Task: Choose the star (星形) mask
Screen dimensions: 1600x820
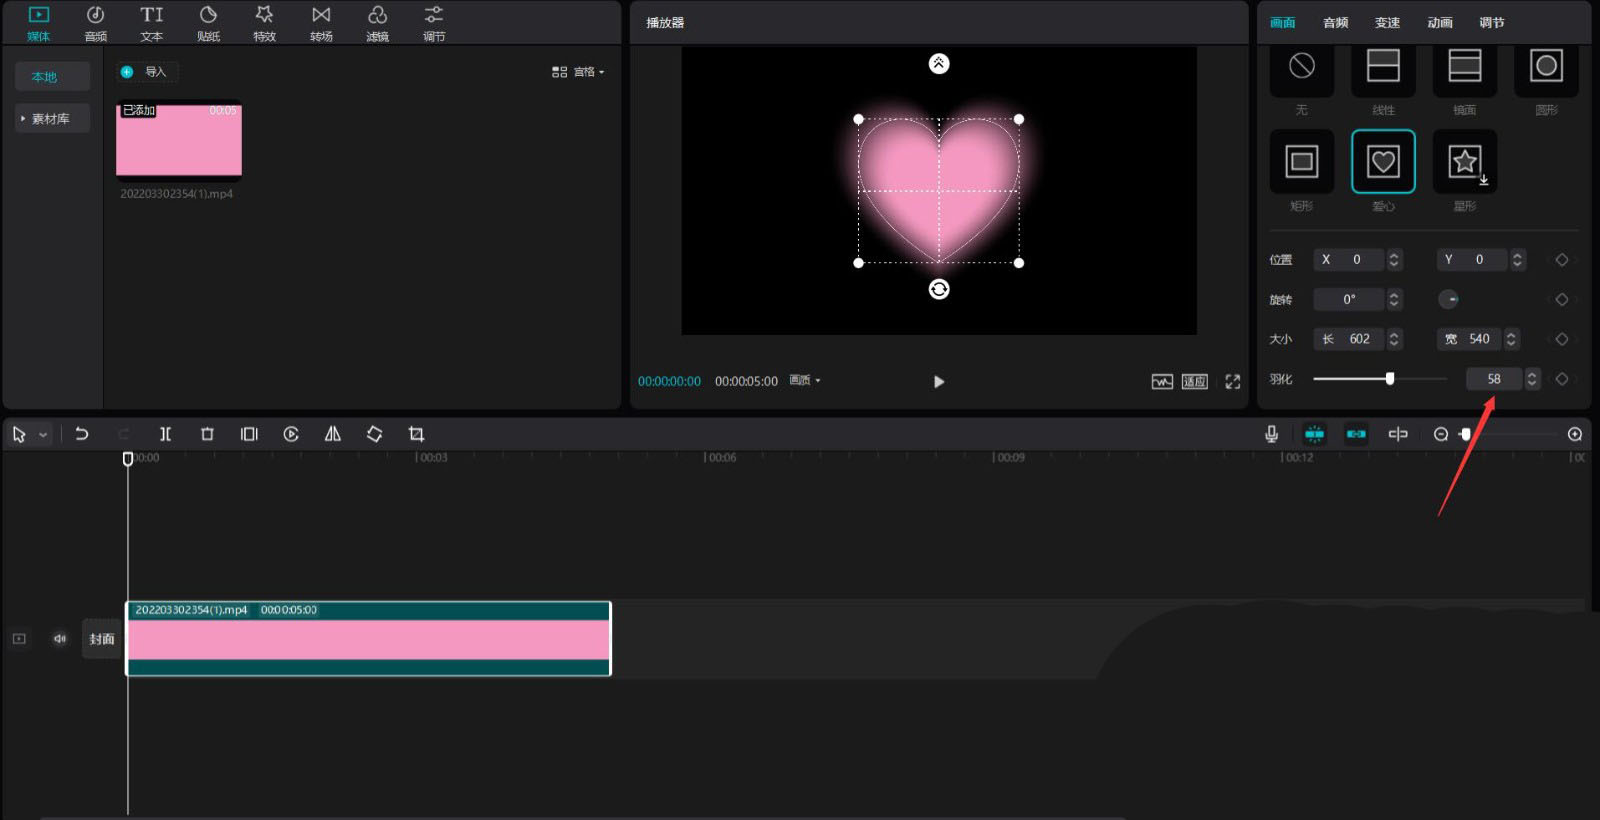Action: (x=1464, y=161)
